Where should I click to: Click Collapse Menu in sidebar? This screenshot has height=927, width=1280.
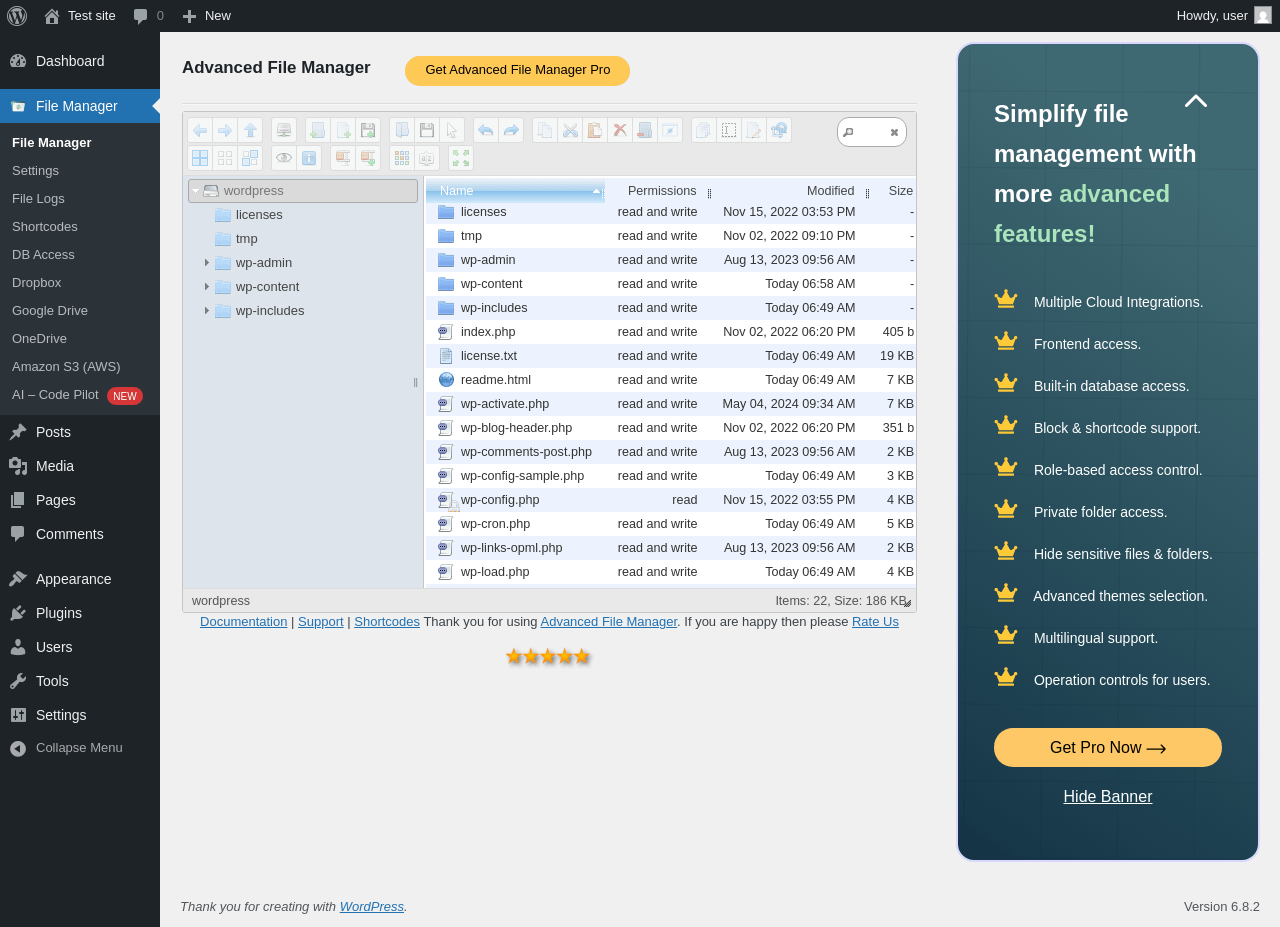click(80, 748)
